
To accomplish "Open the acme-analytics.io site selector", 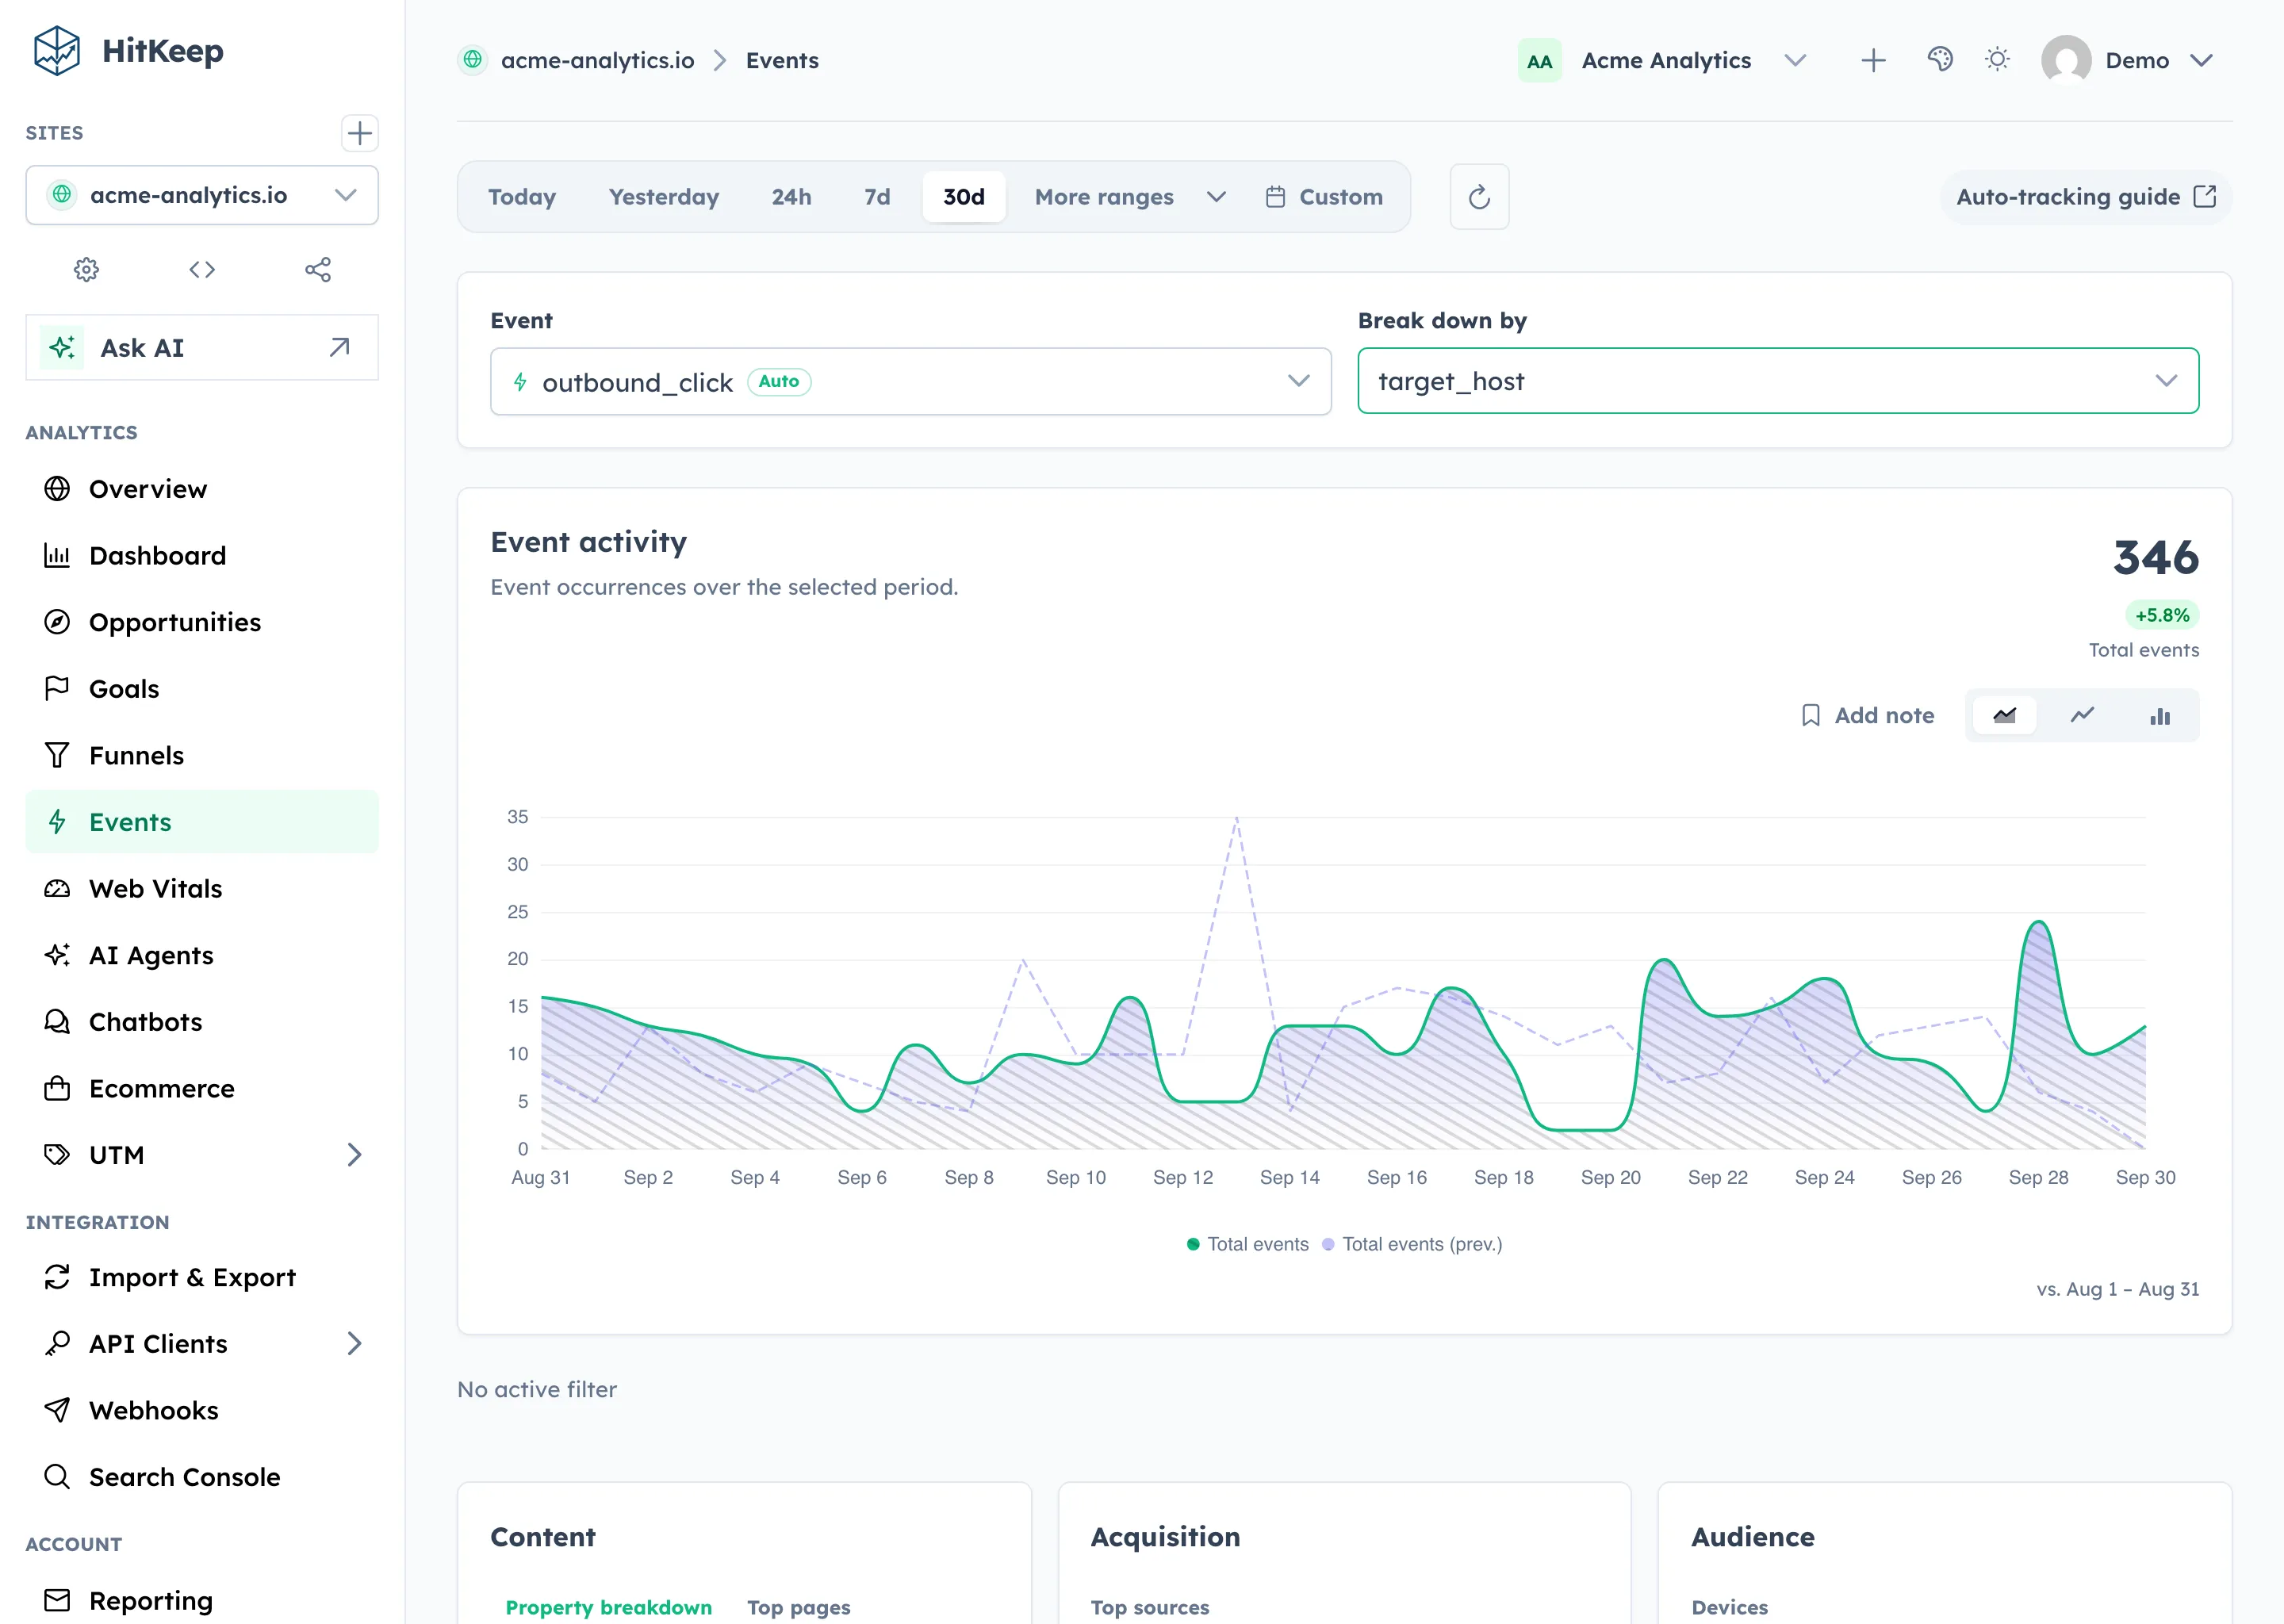I will click(202, 195).
